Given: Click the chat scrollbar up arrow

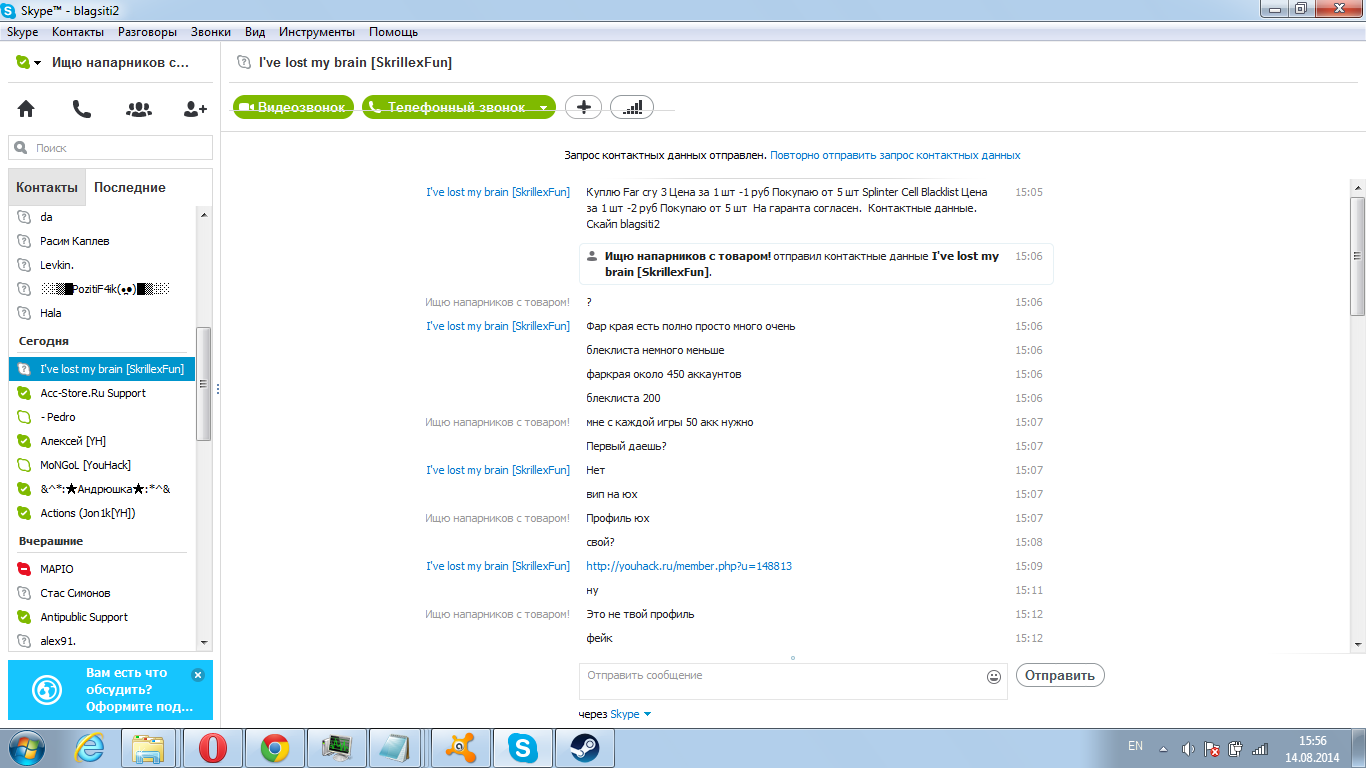Looking at the screenshot, I should tap(1357, 188).
